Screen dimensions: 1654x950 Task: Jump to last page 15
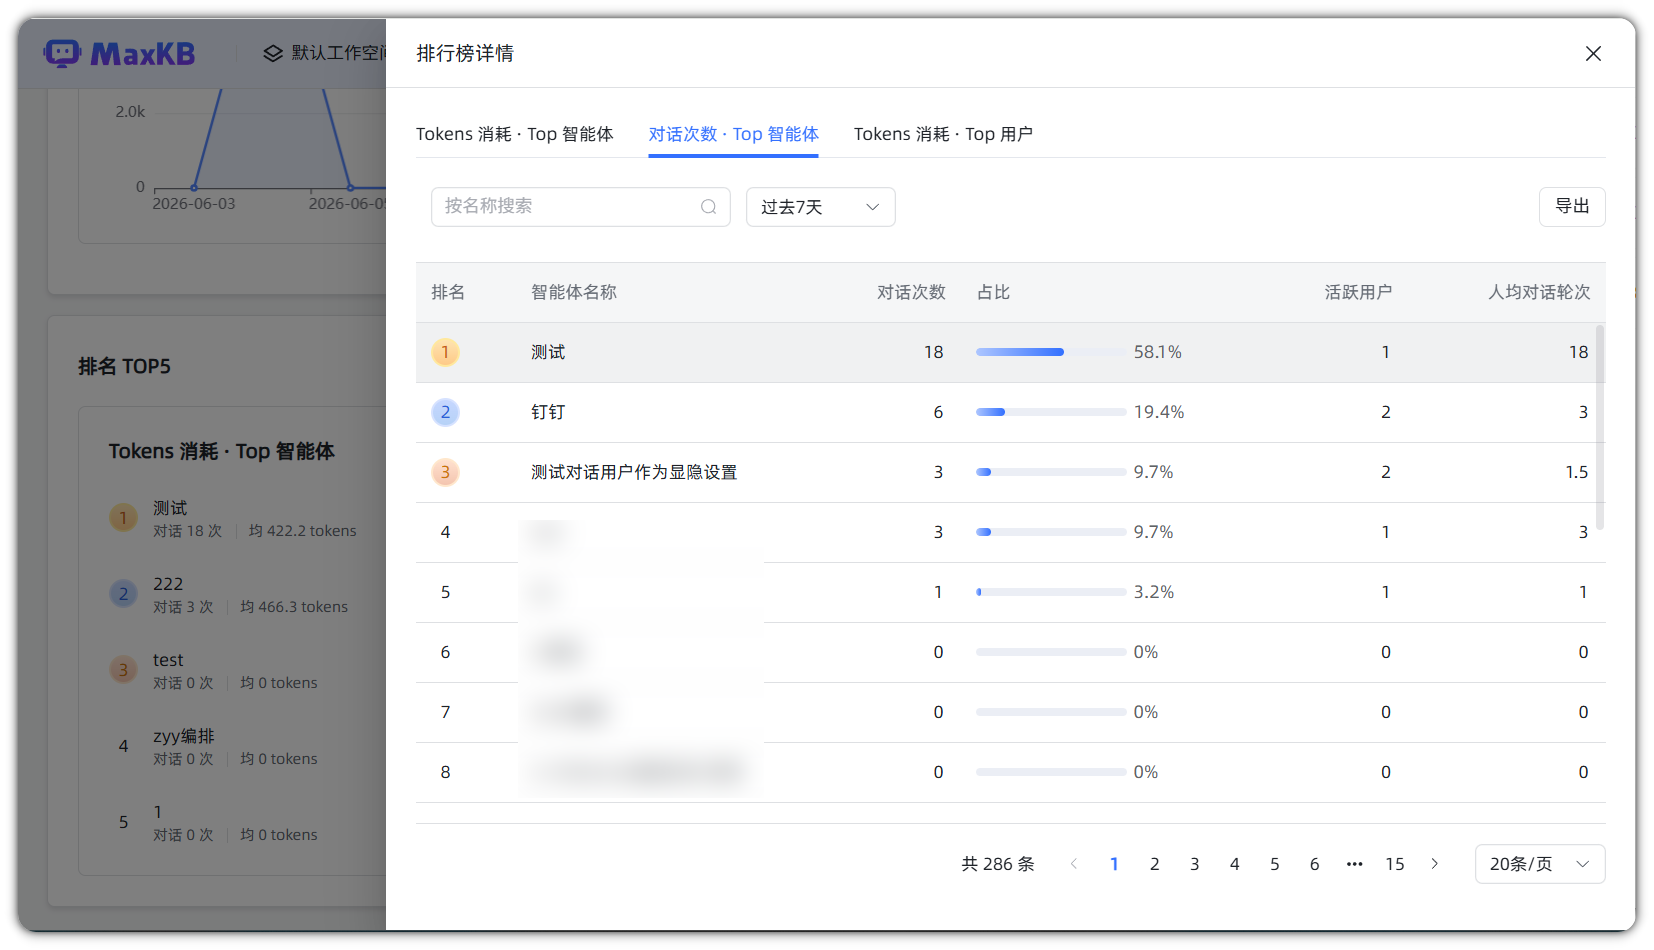pyautogui.click(x=1395, y=864)
